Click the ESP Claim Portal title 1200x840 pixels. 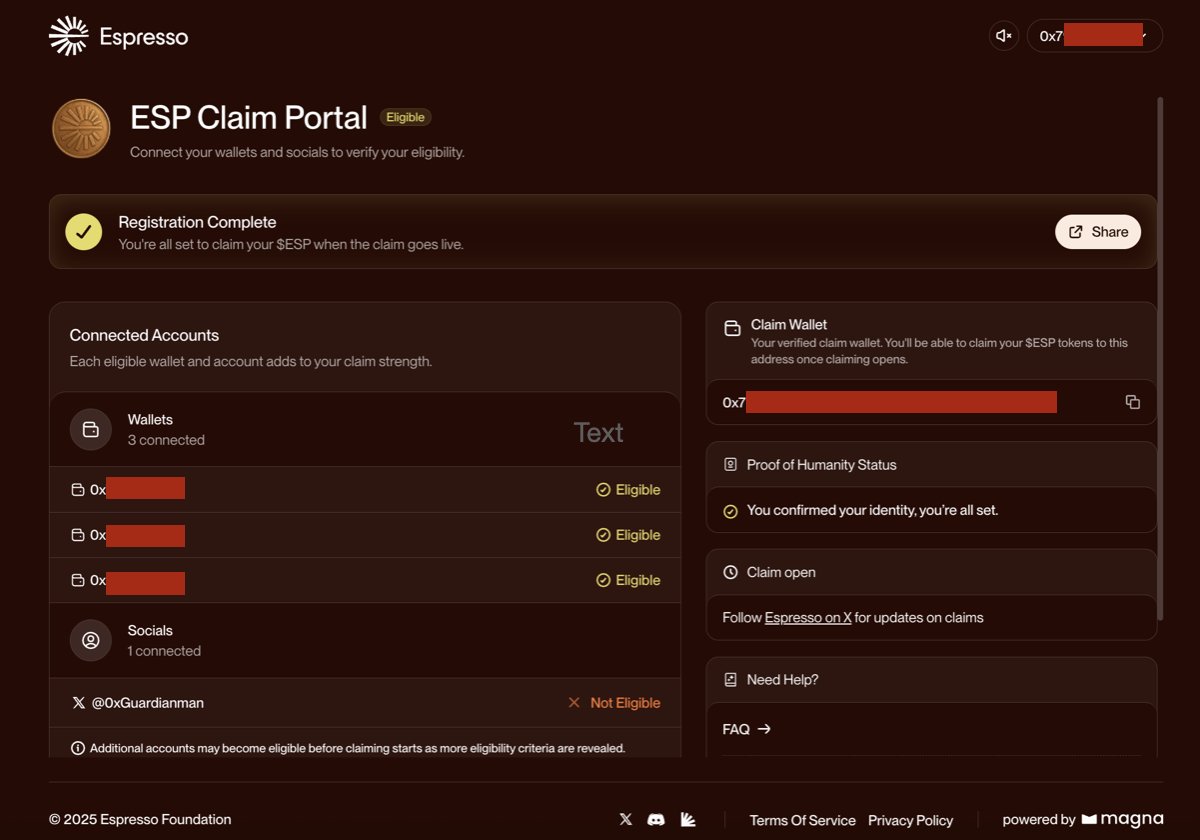249,118
